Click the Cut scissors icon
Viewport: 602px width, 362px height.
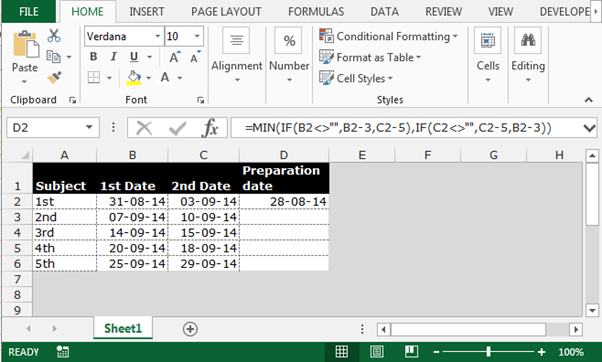[54, 36]
